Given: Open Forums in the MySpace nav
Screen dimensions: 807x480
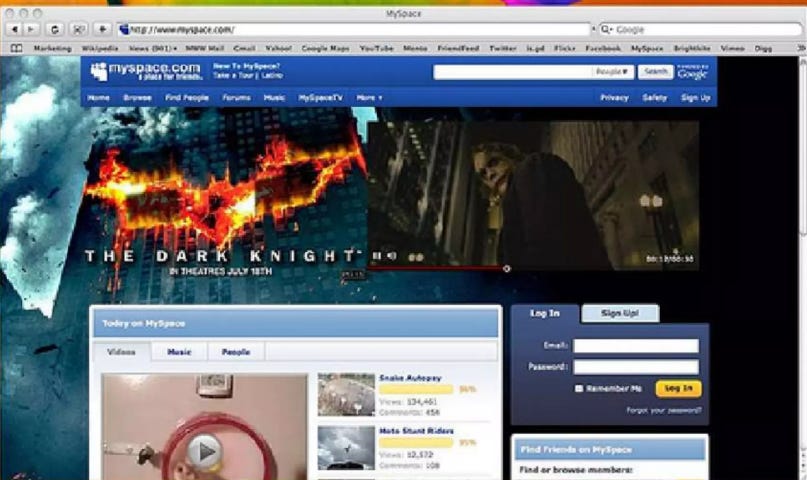Looking at the screenshot, I should [236, 98].
